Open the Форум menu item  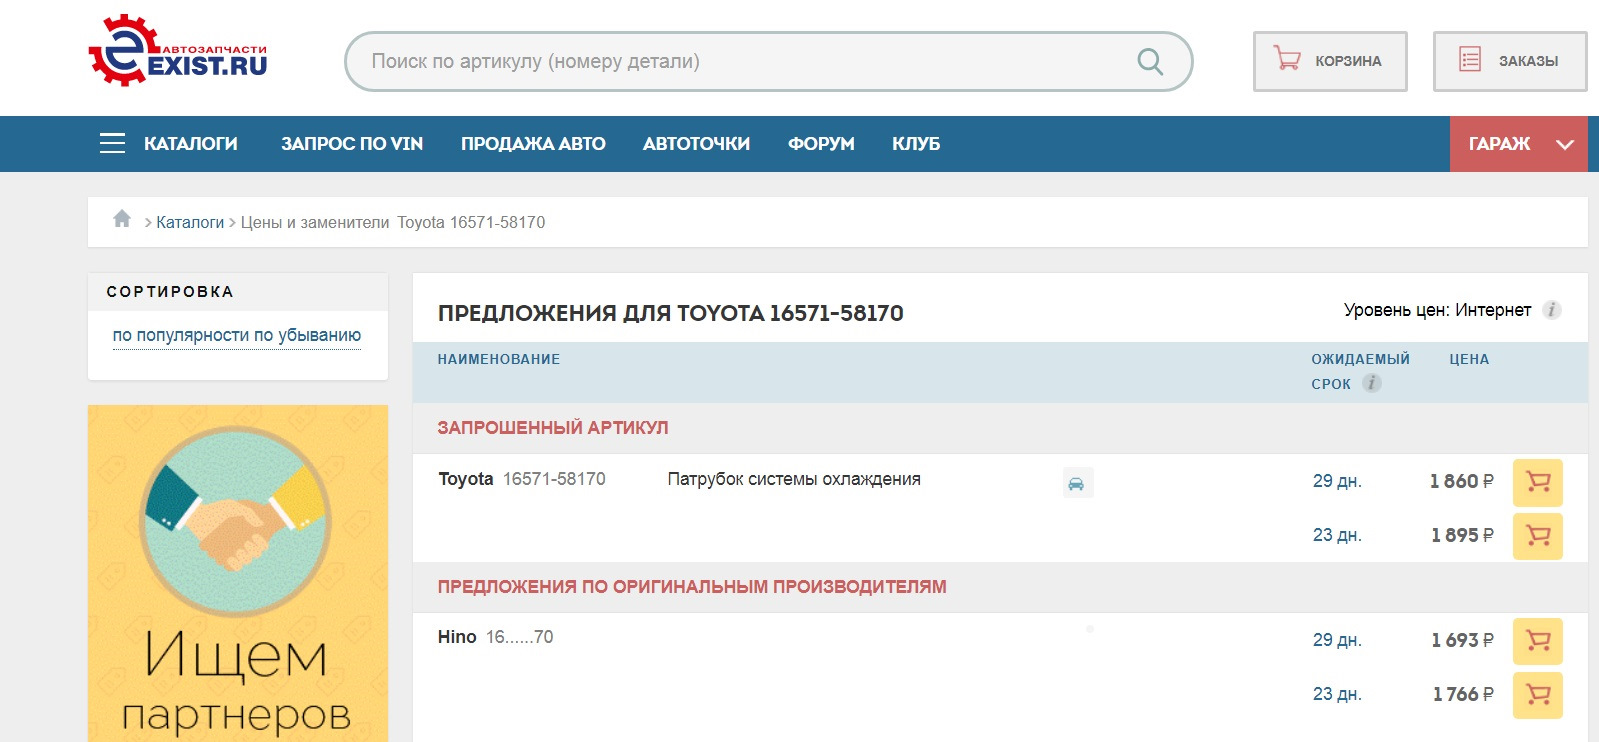click(x=821, y=144)
